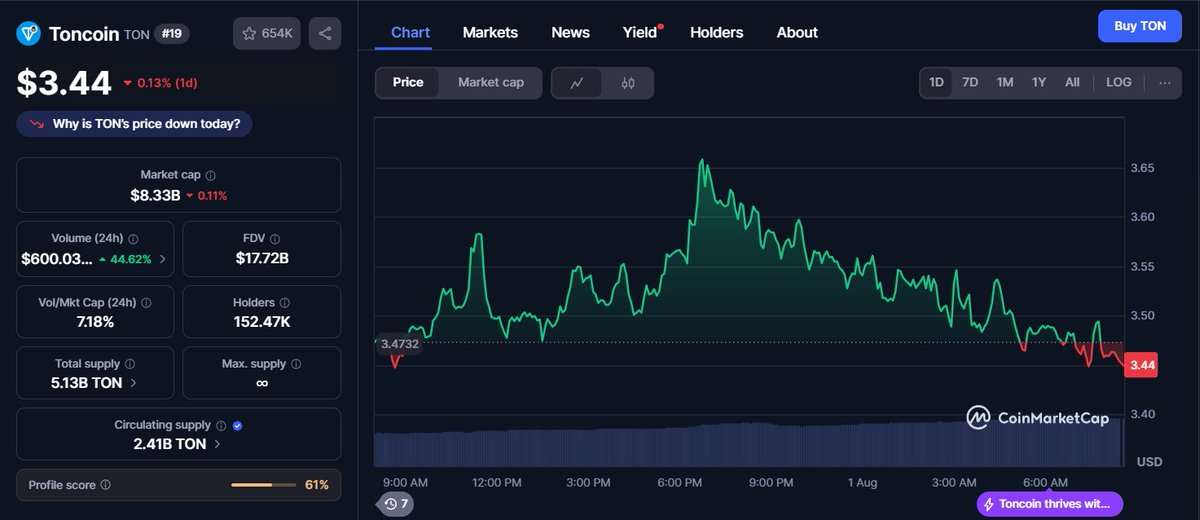
Task: Click the 152.47K holders value
Action: pos(261,321)
